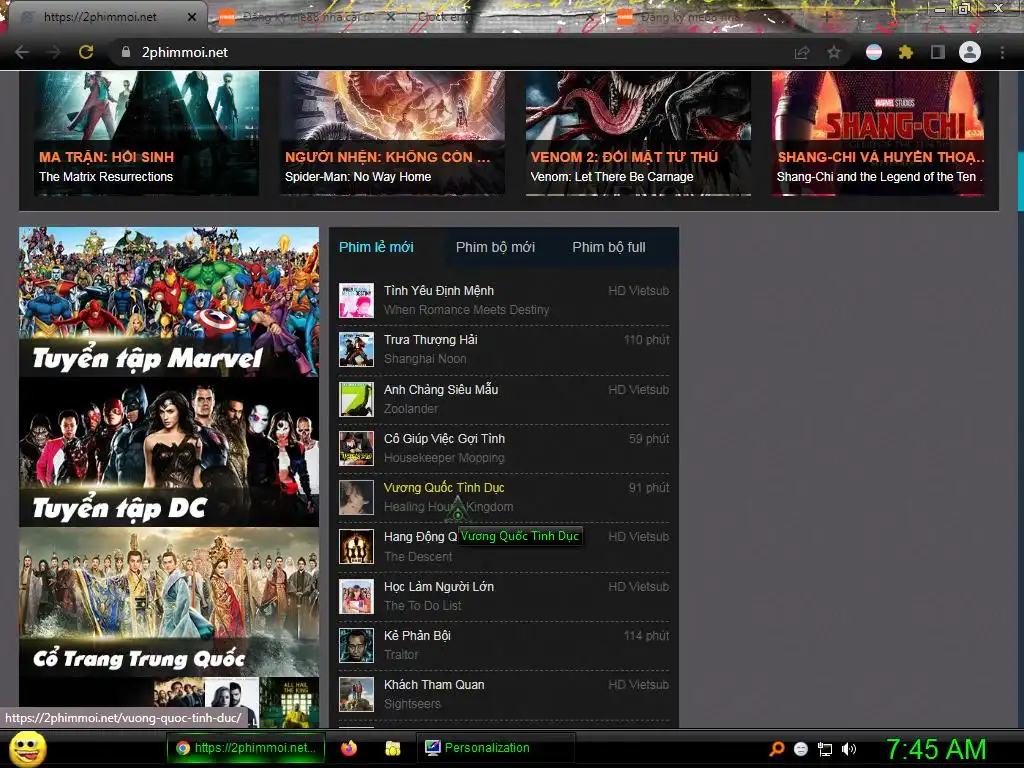Image resolution: width=1024 pixels, height=768 pixels.
Task: Click the Sightseers poster thumbnail
Action: pyautogui.click(x=356, y=694)
